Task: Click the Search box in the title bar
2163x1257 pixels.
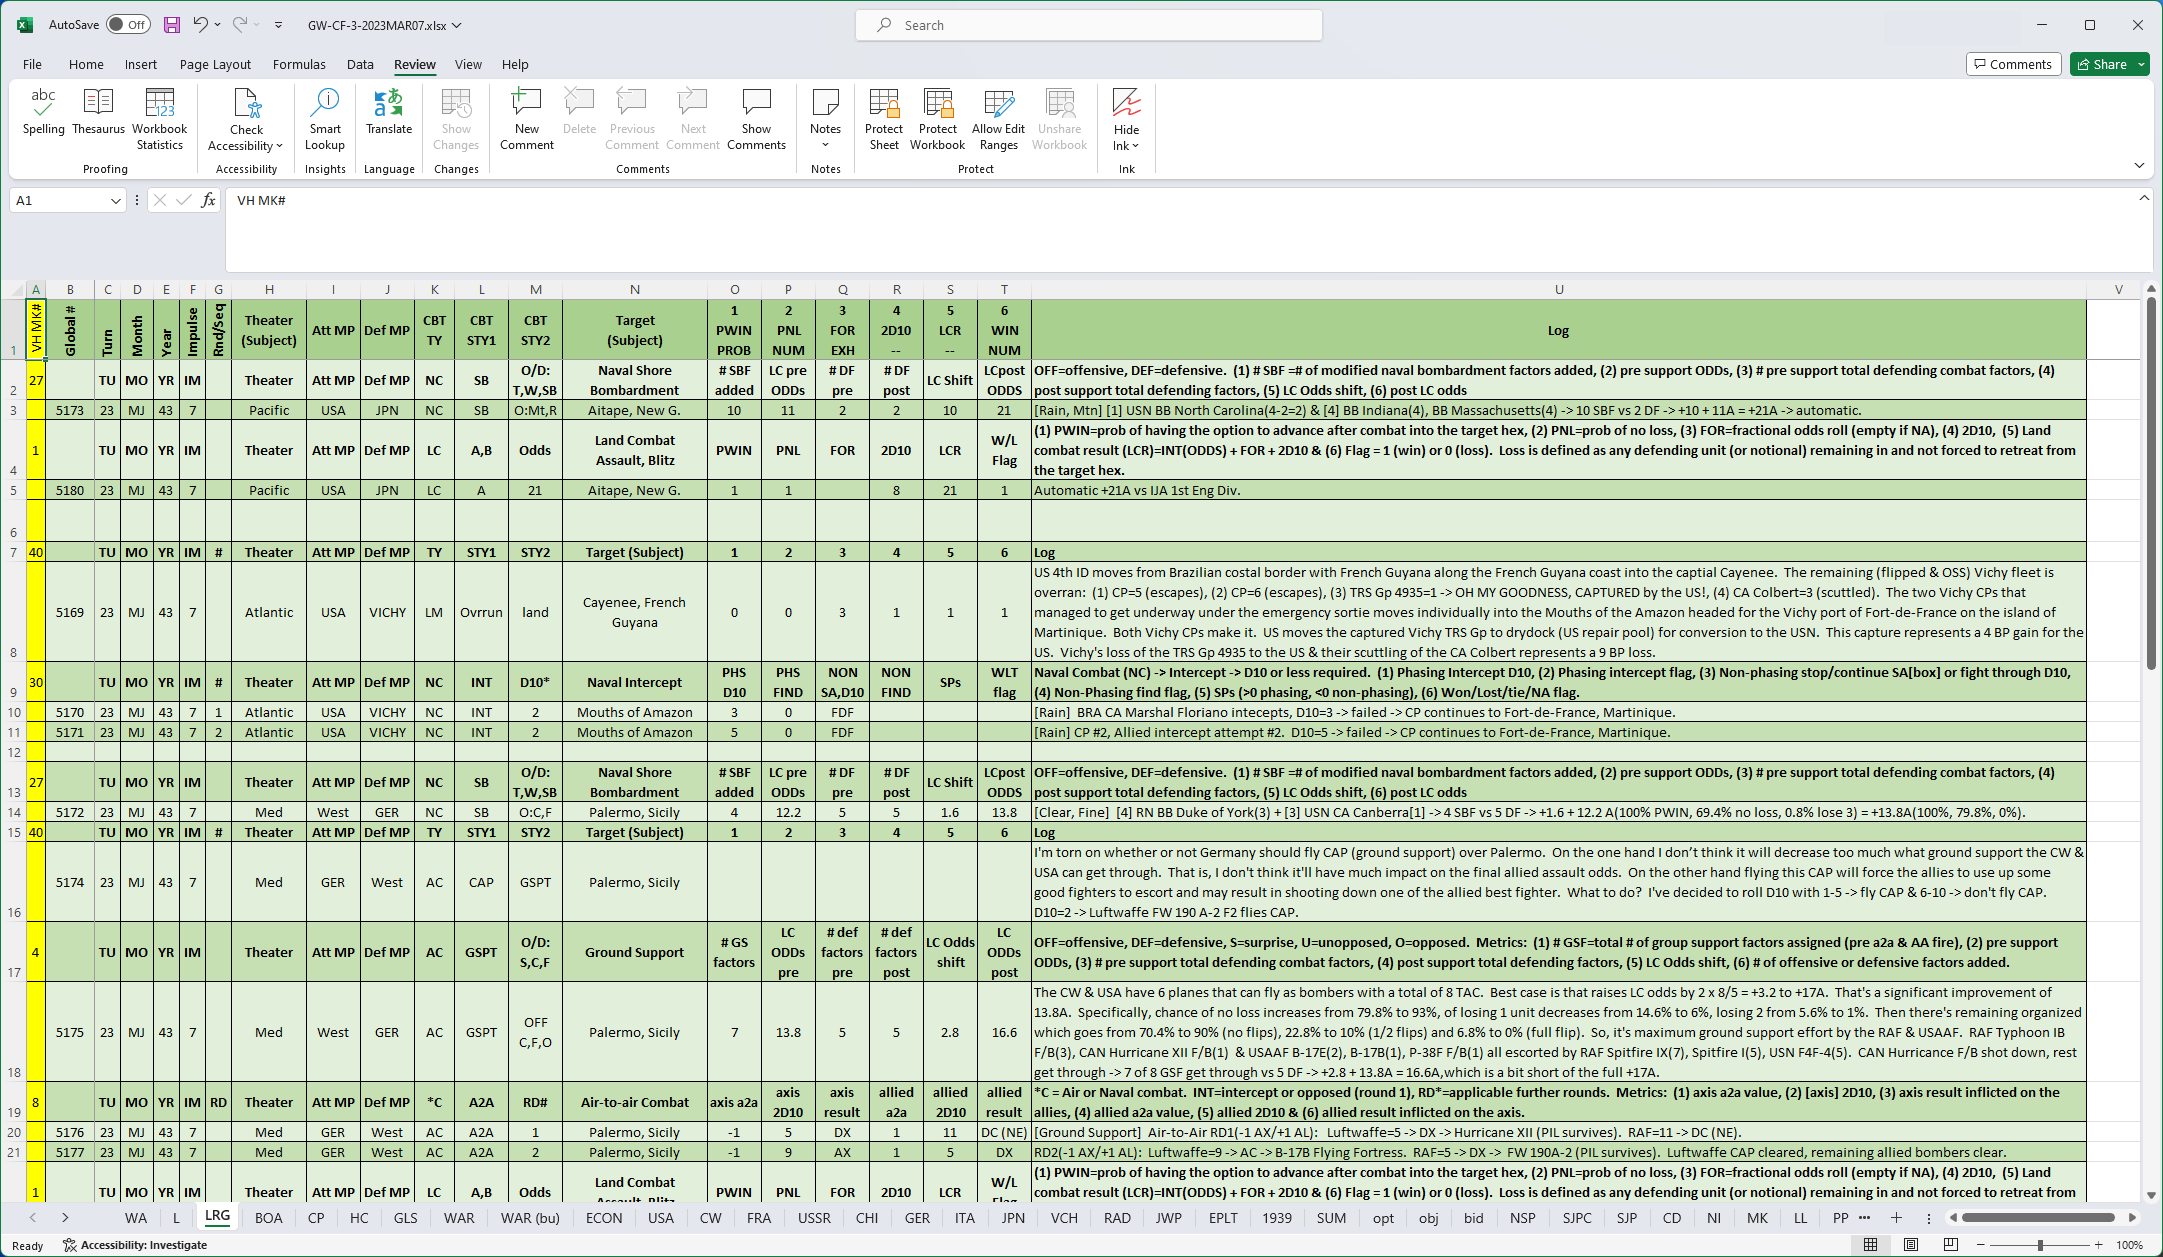Action: [x=1088, y=25]
